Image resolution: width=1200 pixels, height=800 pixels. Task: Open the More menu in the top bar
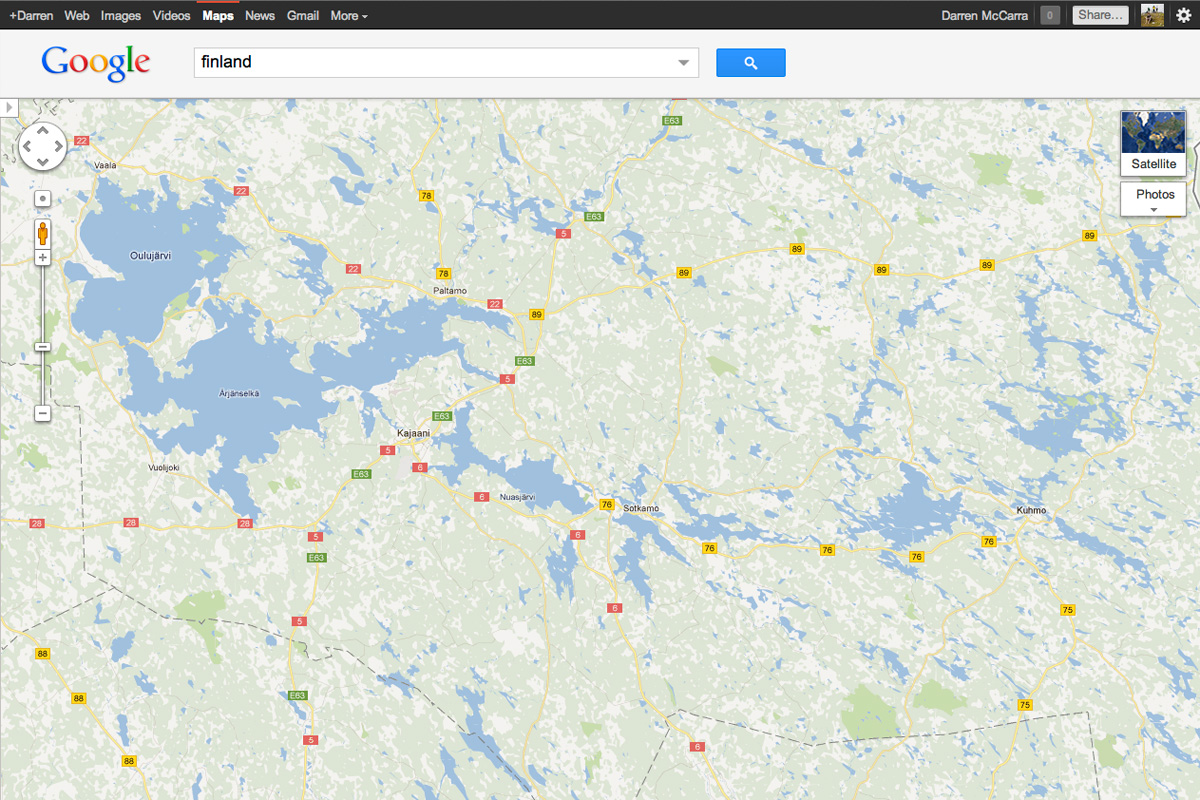pos(348,15)
